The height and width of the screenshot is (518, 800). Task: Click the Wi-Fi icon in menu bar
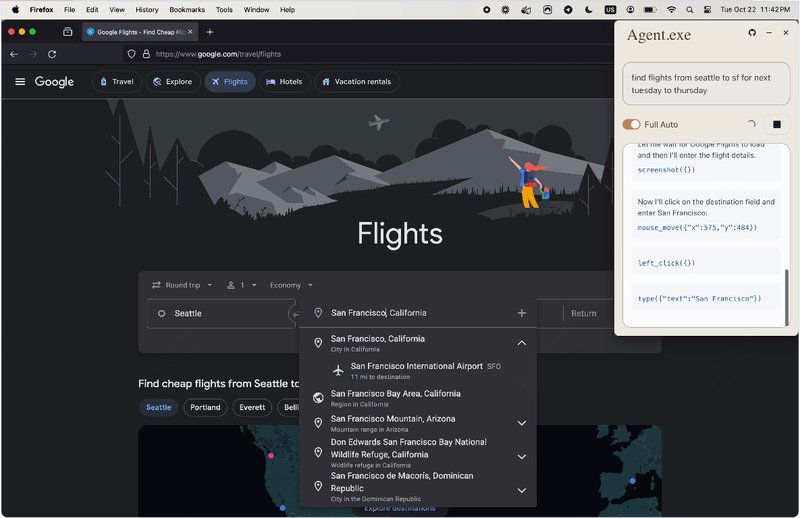(671, 9)
